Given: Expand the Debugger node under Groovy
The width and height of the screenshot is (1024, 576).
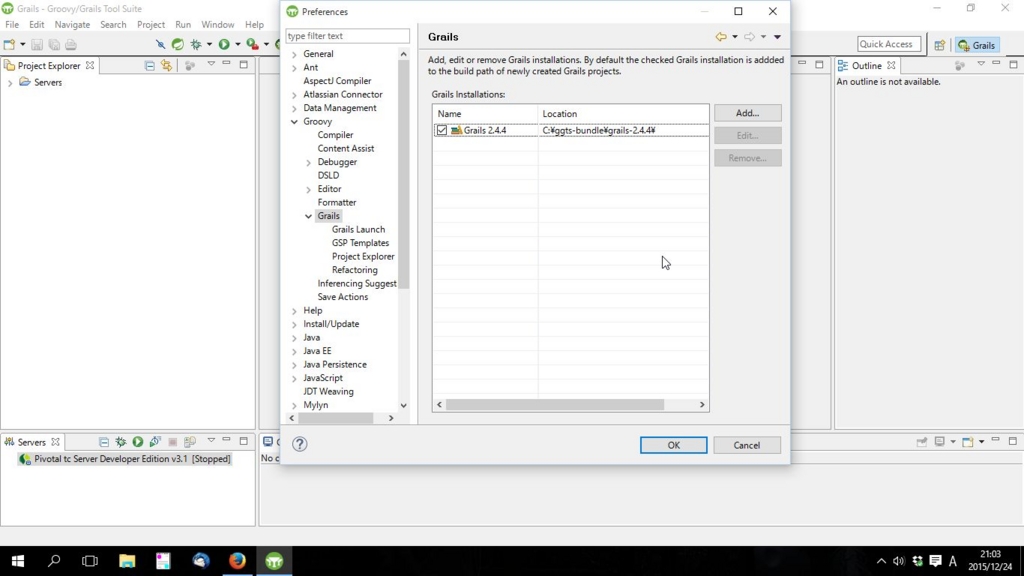Looking at the screenshot, I should pos(308,162).
